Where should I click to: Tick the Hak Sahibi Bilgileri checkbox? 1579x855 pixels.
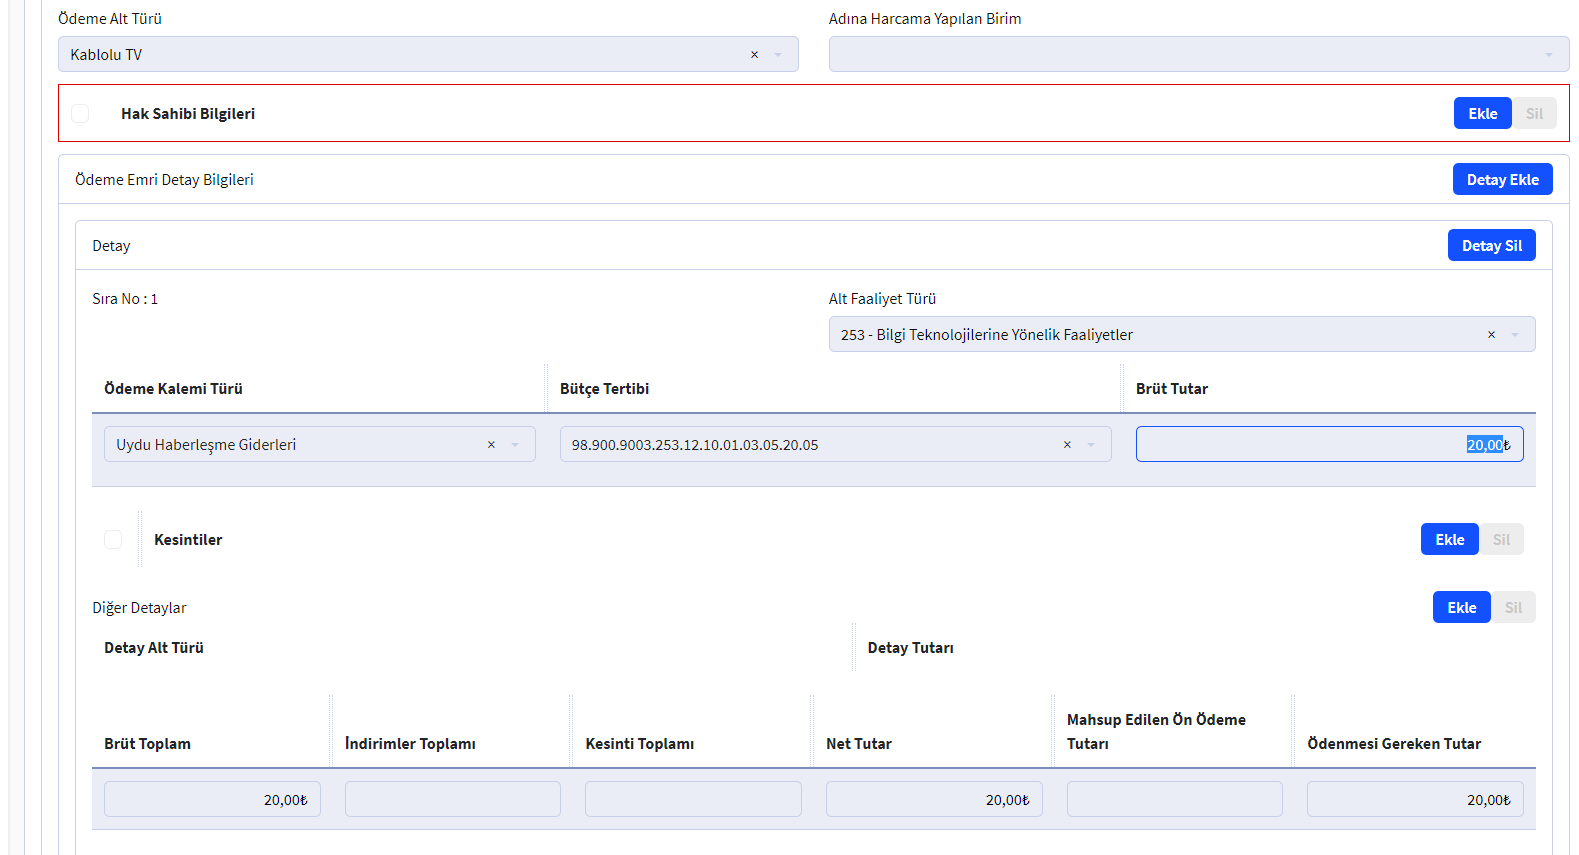80,114
